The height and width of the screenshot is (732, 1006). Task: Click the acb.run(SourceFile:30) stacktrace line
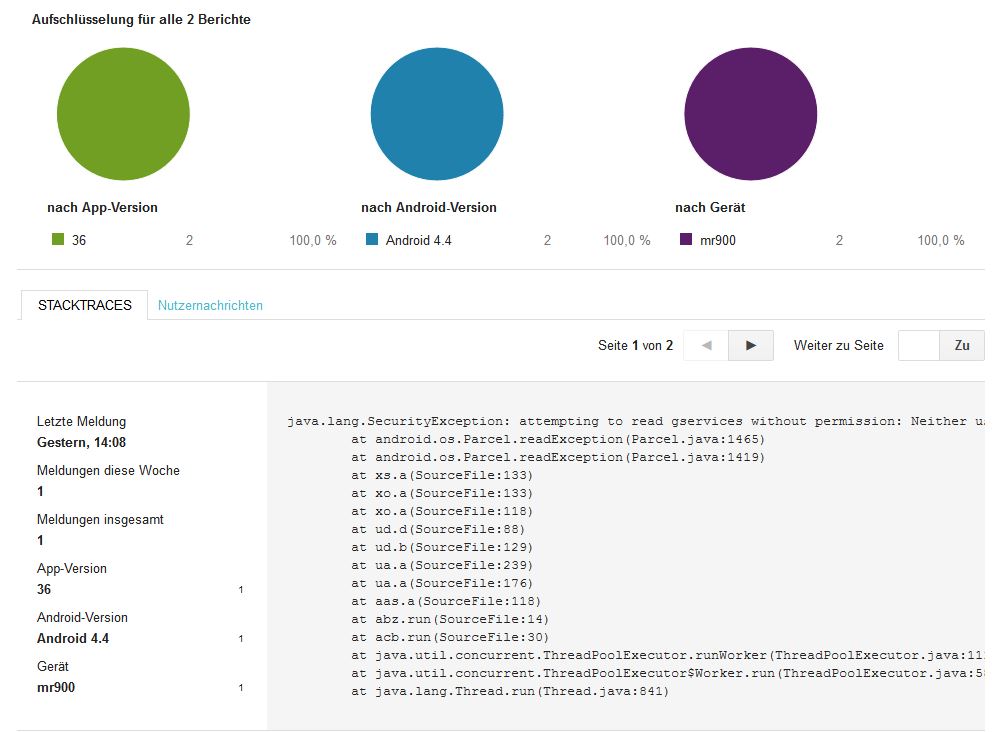pos(450,637)
